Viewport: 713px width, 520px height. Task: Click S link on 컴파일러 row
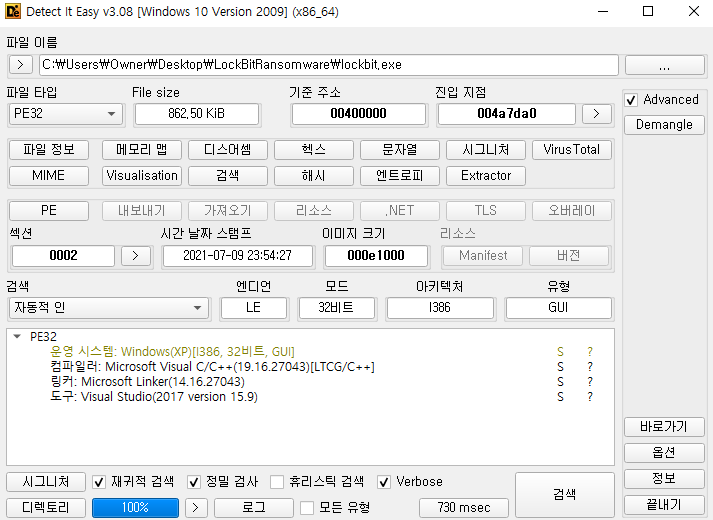pyautogui.click(x=560, y=367)
